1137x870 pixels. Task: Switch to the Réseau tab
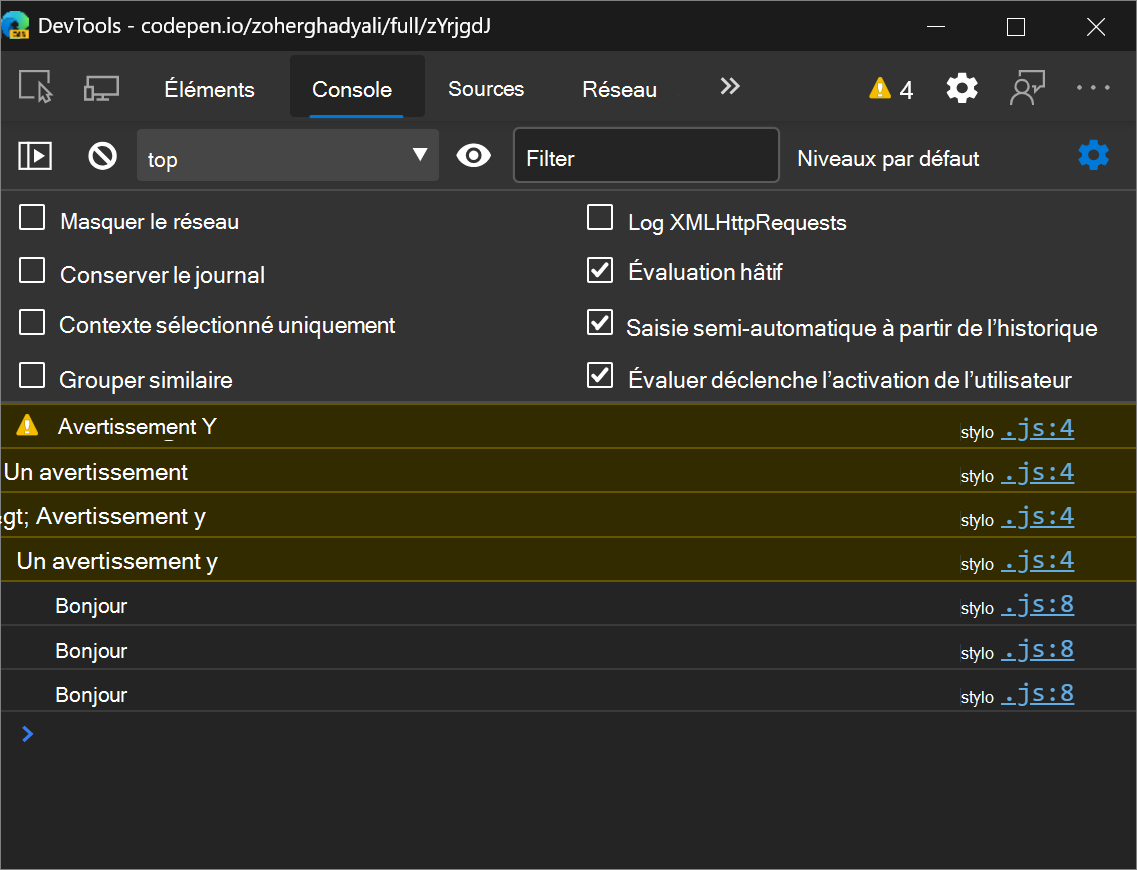pos(619,89)
